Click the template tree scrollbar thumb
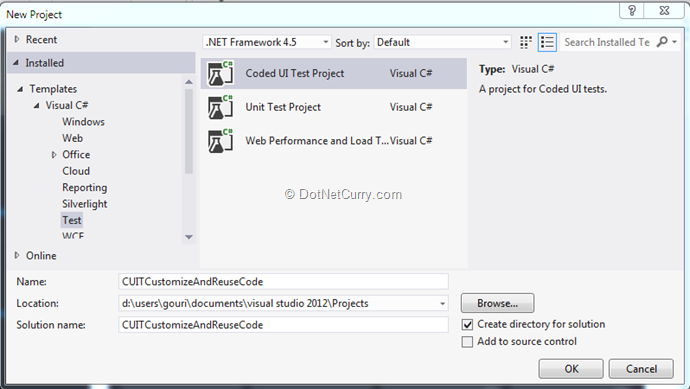Screen dimensions: 690x389 (x=189, y=131)
